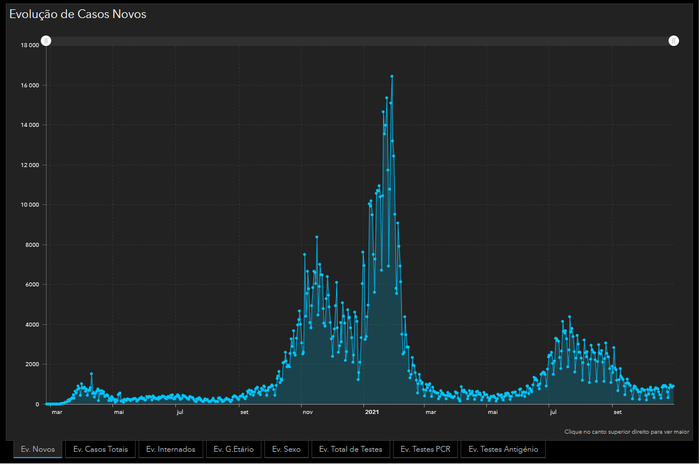The width and height of the screenshot is (700, 464).
Task: Click the 'Clique no canto superior direito' note
Action: [626, 432]
